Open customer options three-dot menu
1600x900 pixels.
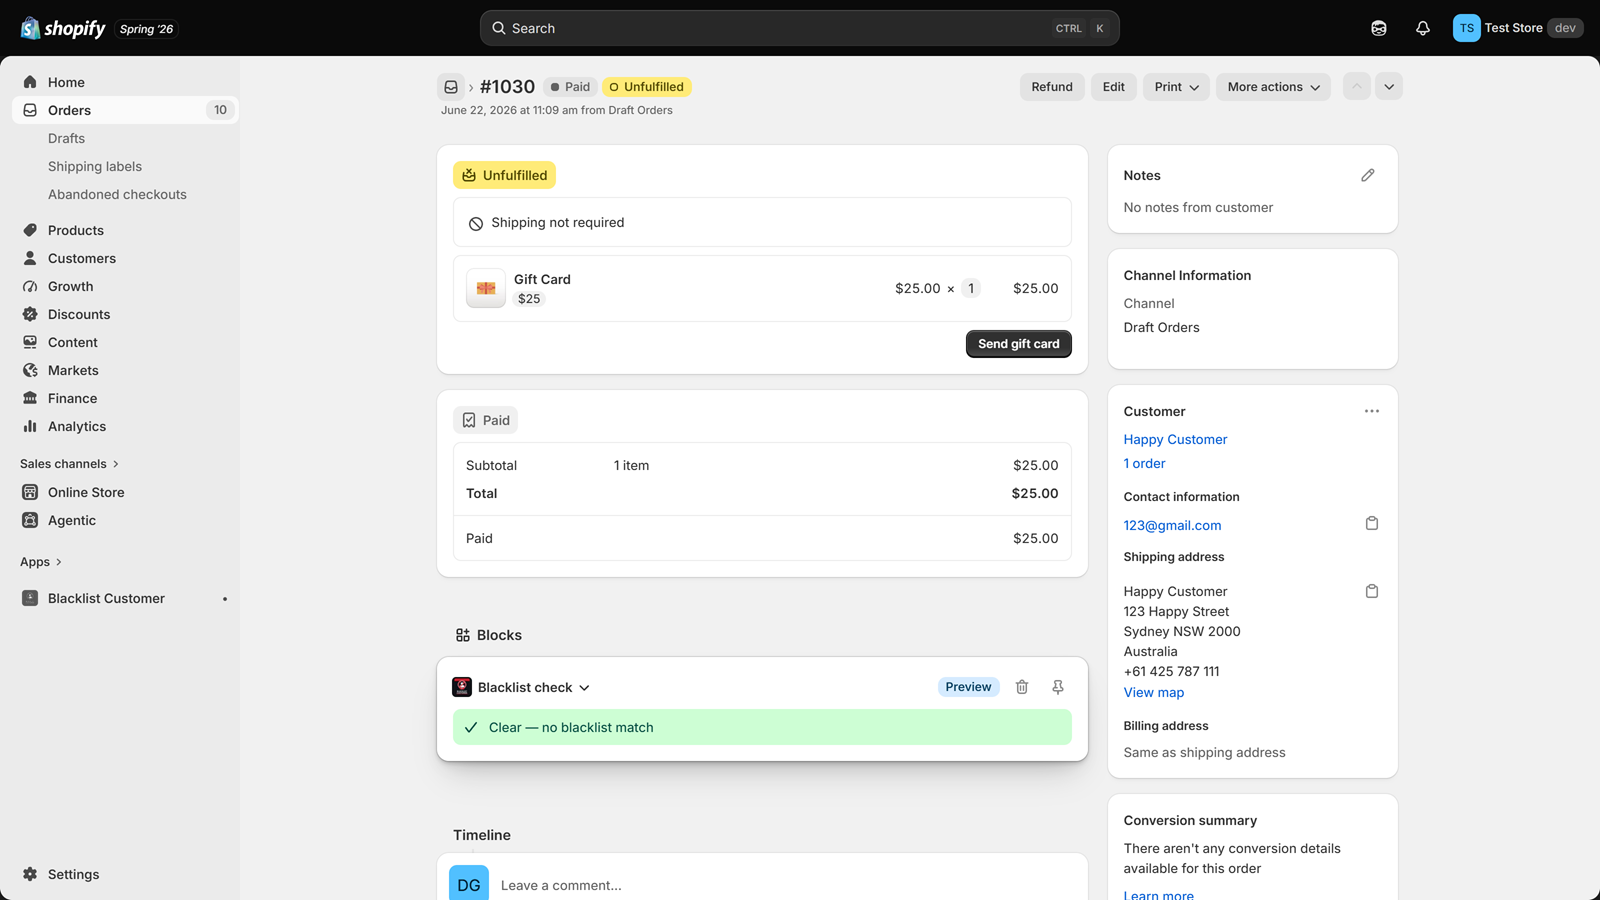(1372, 411)
